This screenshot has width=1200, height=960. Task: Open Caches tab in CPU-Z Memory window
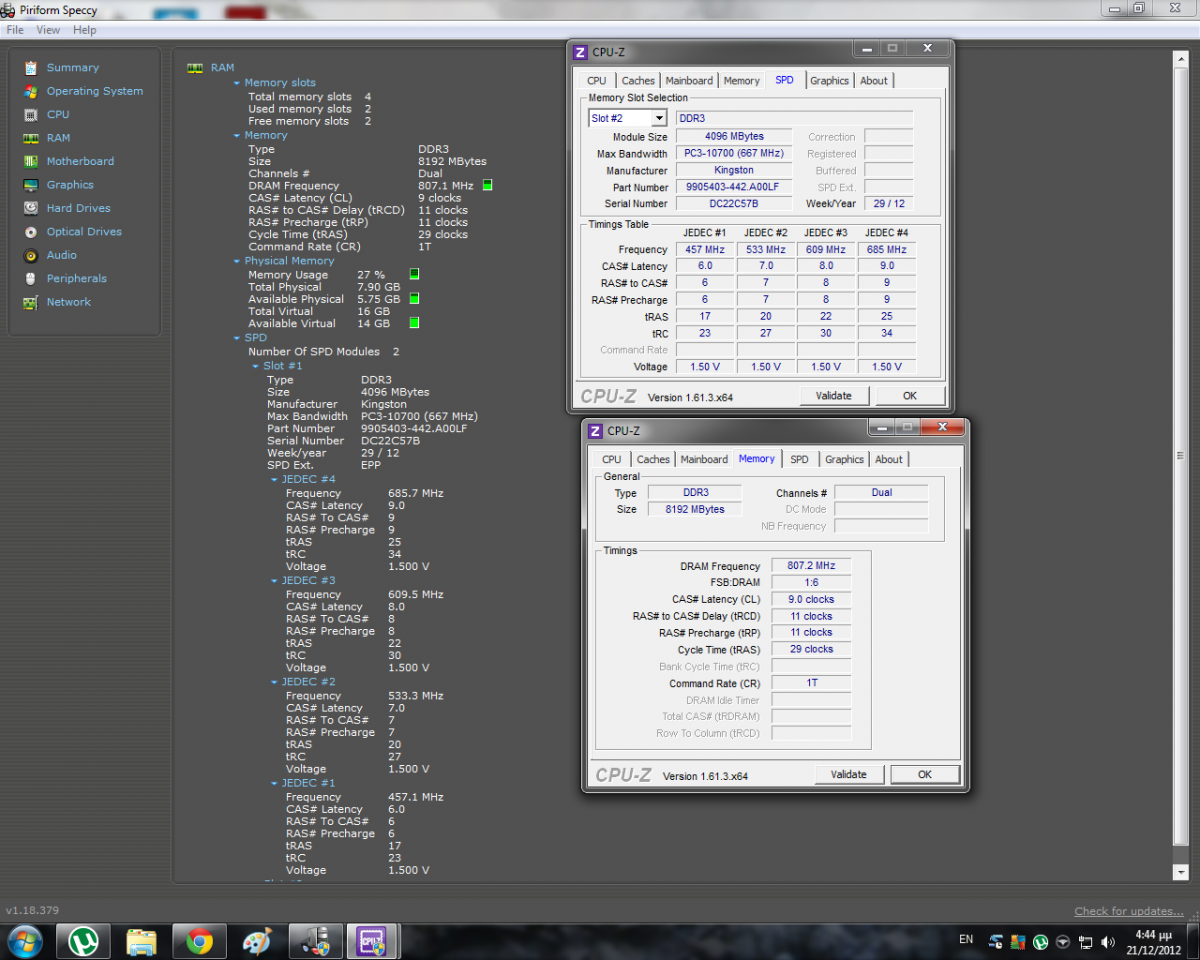pos(653,460)
